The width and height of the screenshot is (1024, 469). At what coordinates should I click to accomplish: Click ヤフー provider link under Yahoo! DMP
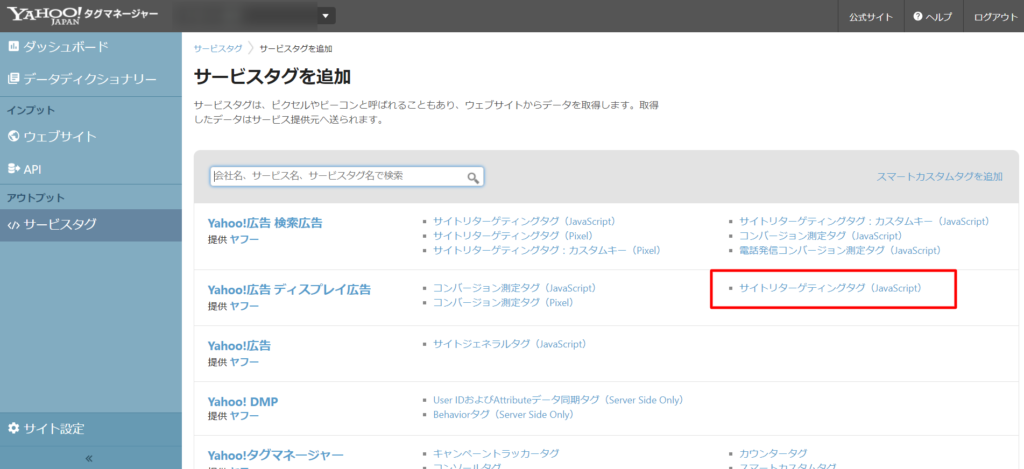tap(244, 416)
